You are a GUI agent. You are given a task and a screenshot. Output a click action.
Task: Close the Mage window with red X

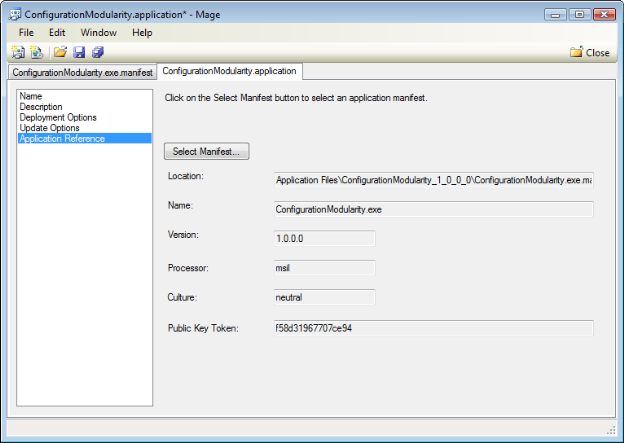604,14
